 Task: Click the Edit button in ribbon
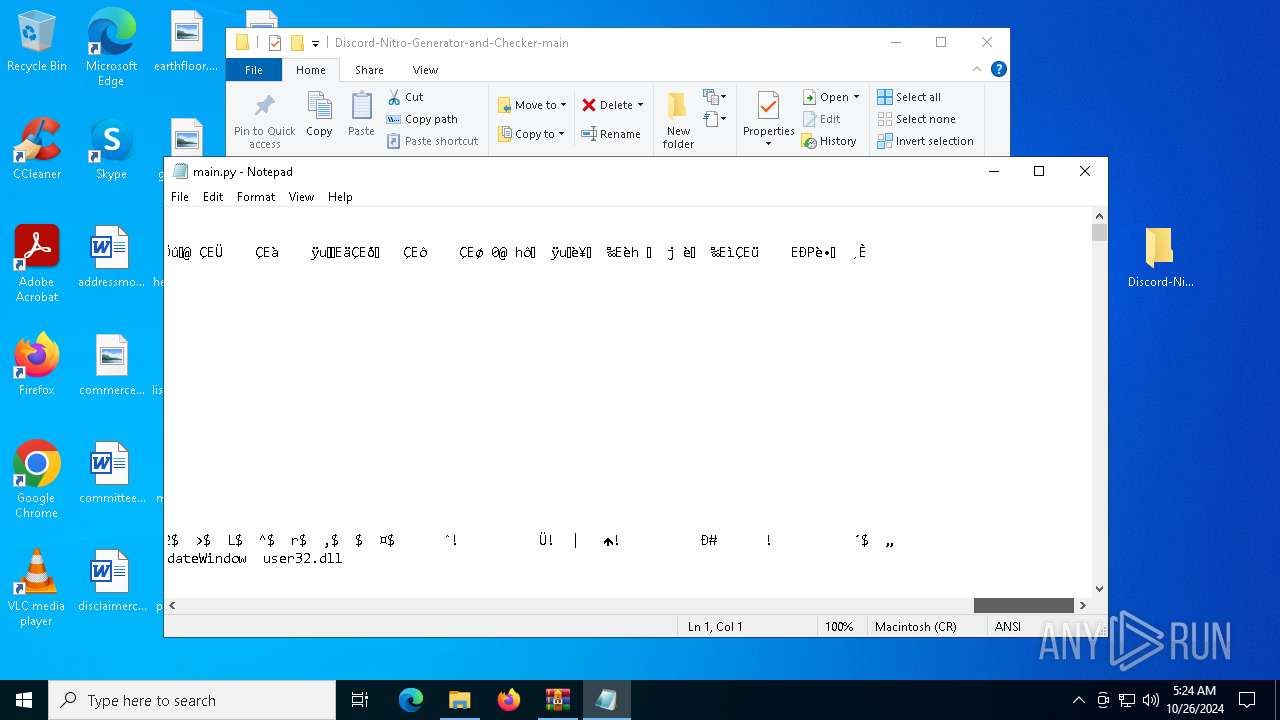821,119
